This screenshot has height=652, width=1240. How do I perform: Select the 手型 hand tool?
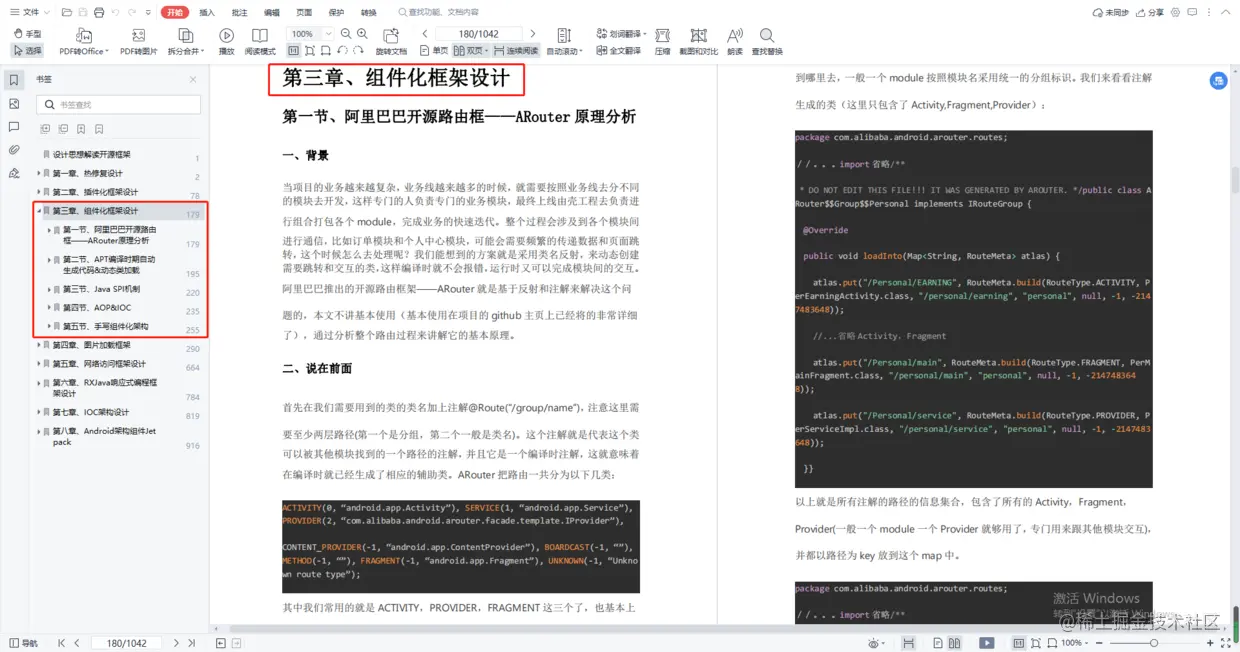pyautogui.click(x=27, y=34)
